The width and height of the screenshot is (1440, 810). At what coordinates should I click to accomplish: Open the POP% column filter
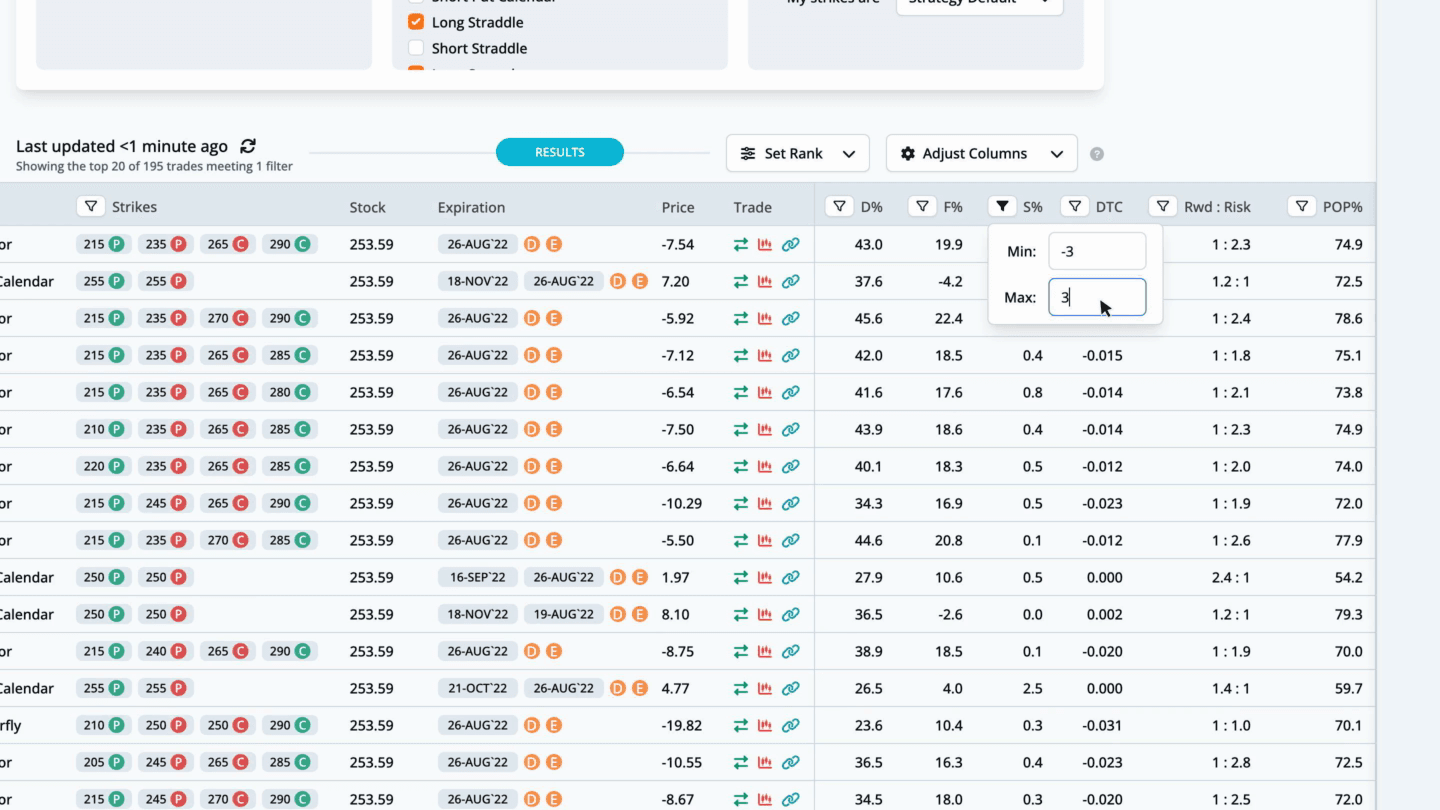1302,207
